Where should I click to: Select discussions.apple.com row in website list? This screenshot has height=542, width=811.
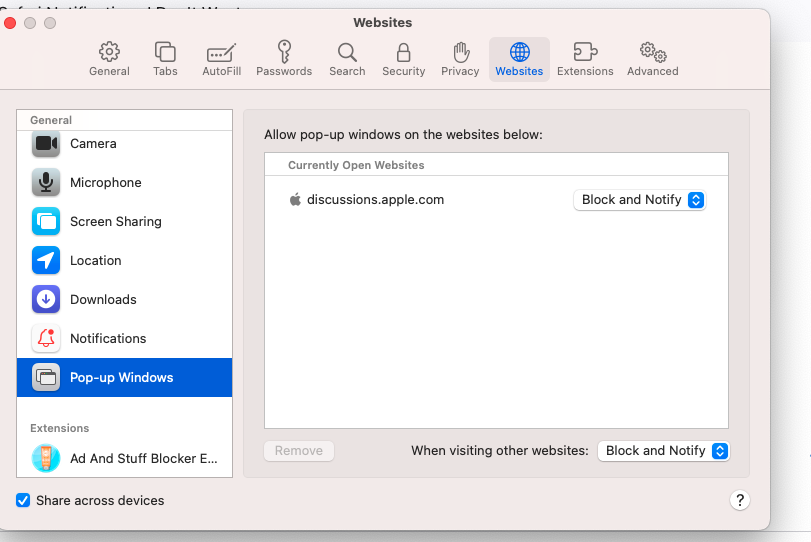tap(375, 200)
